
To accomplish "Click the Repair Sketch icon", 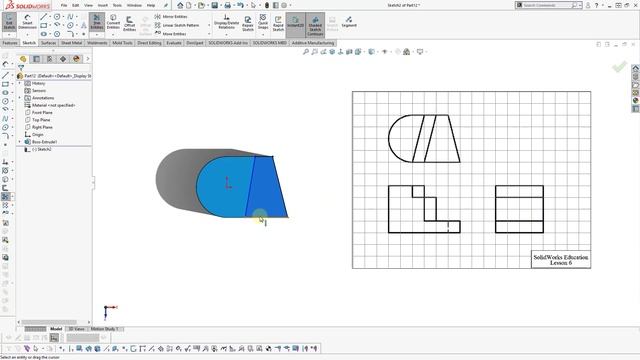I will click(x=248, y=24).
